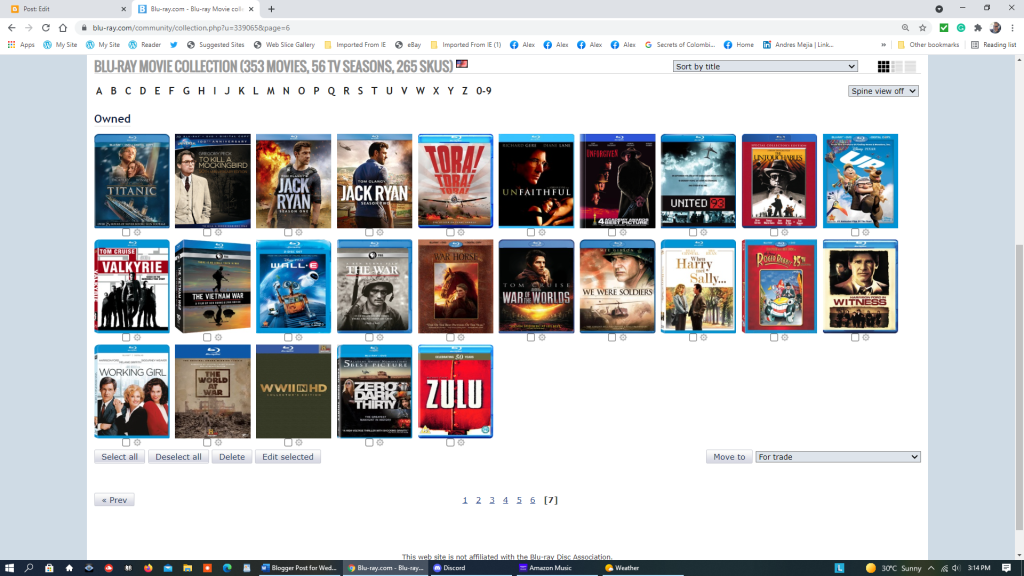The image size is (1024, 576).
Task: Select the checkbox under Working Girl
Action: tap(126, 442)
